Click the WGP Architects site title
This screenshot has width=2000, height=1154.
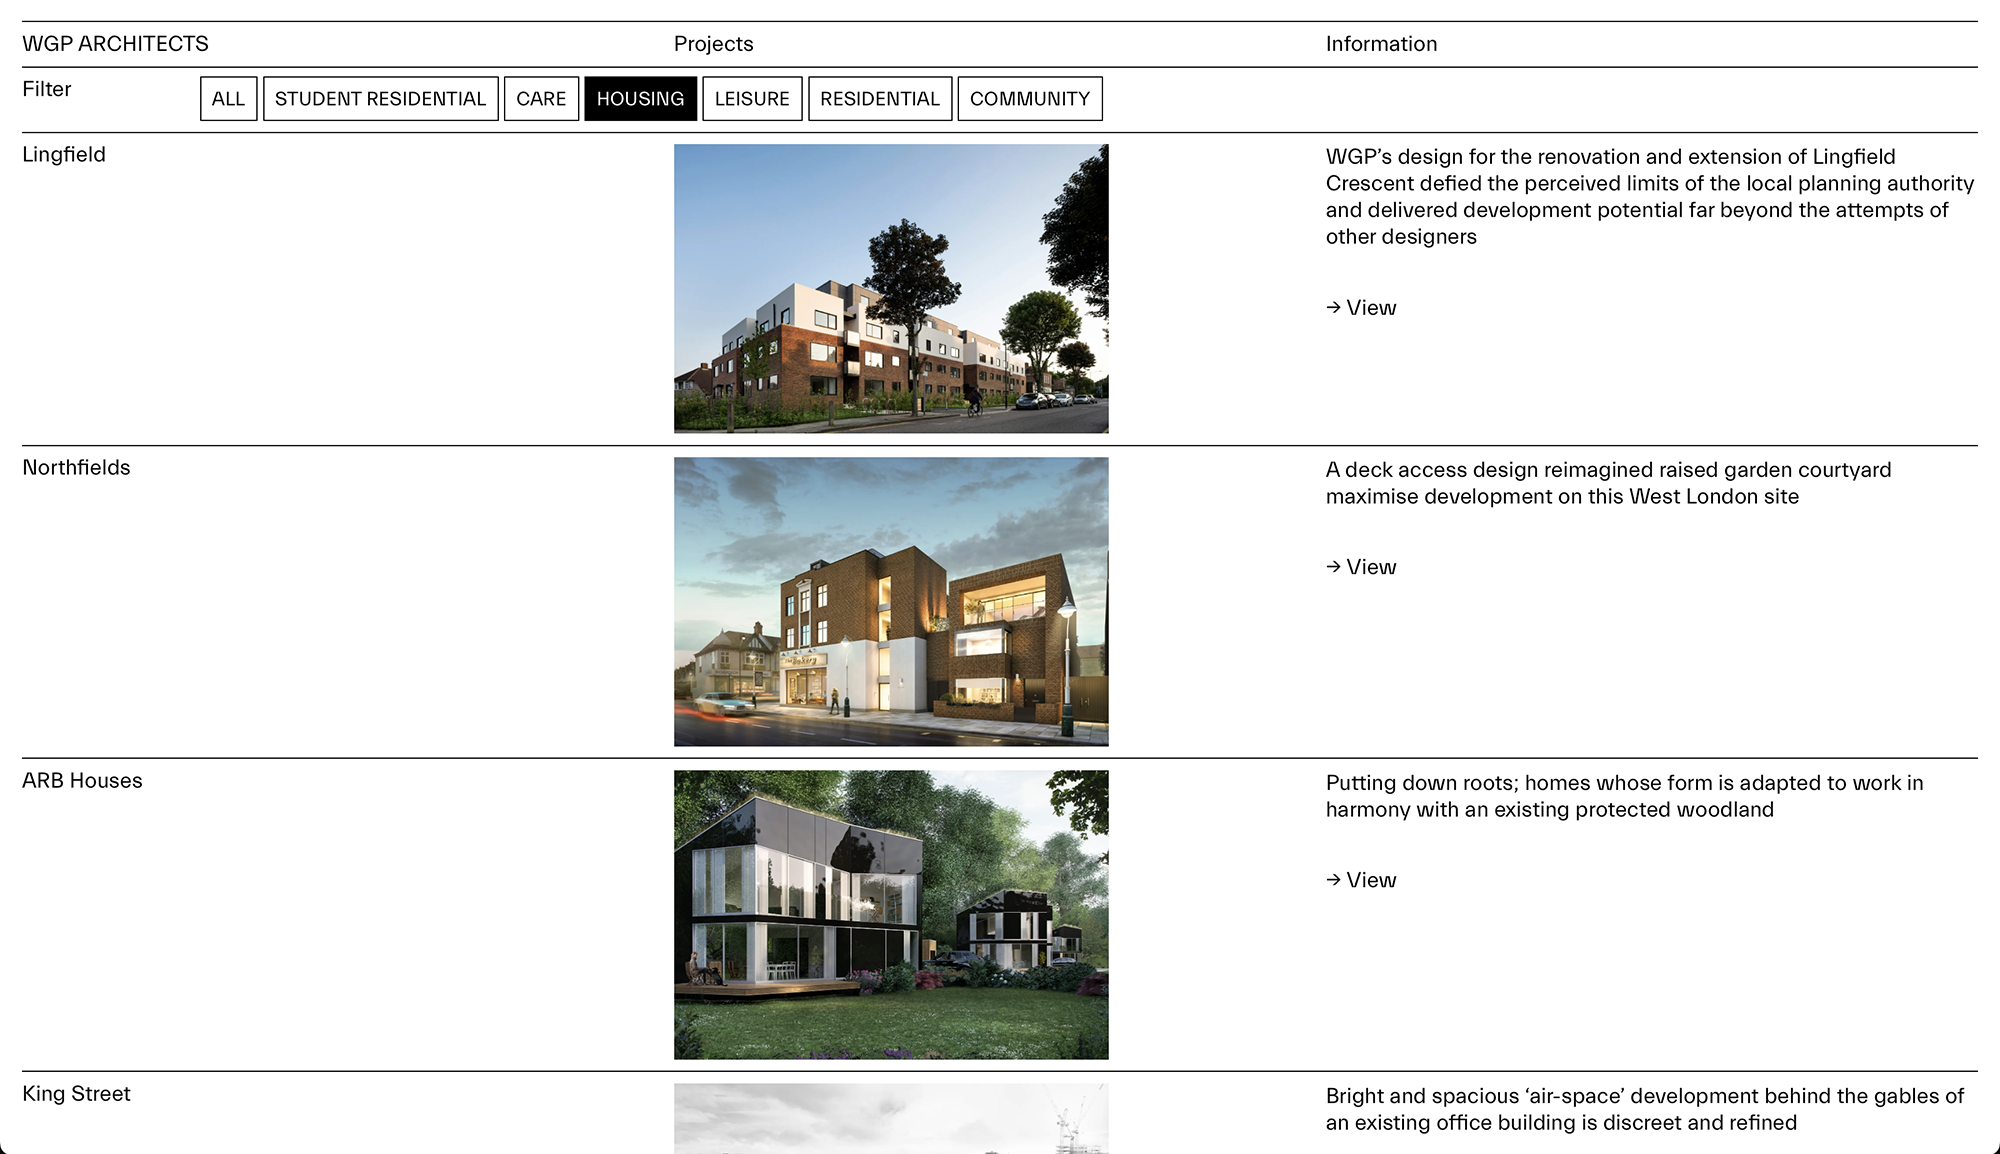point(116,44)
